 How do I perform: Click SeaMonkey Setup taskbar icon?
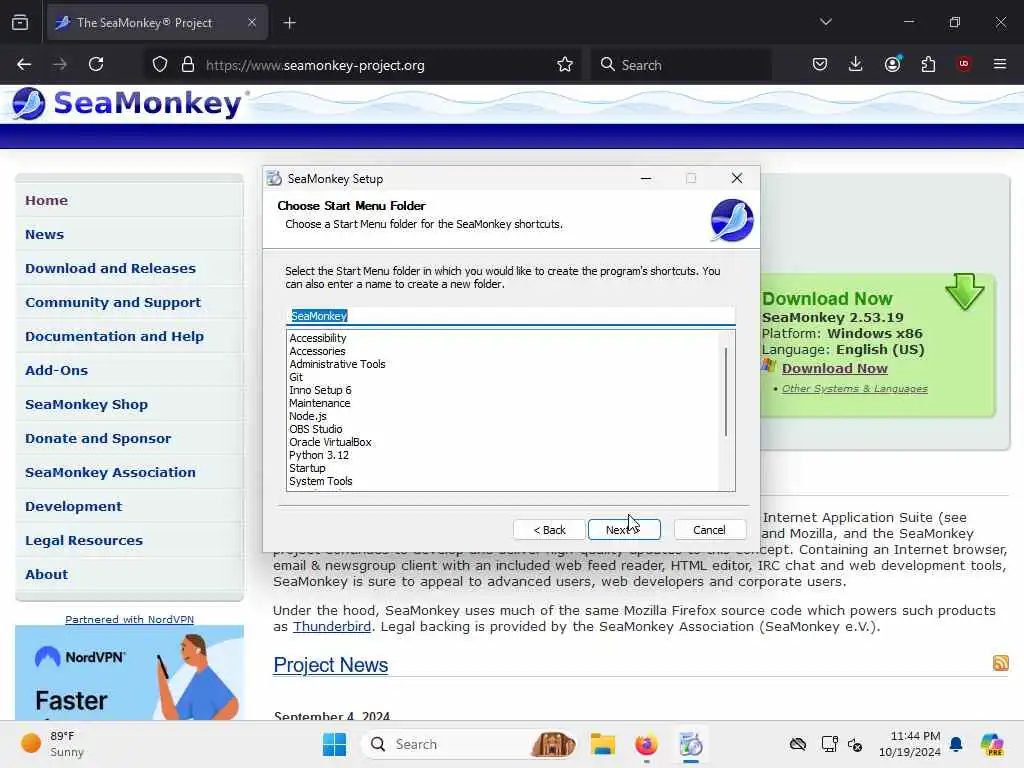coord(690,744)
